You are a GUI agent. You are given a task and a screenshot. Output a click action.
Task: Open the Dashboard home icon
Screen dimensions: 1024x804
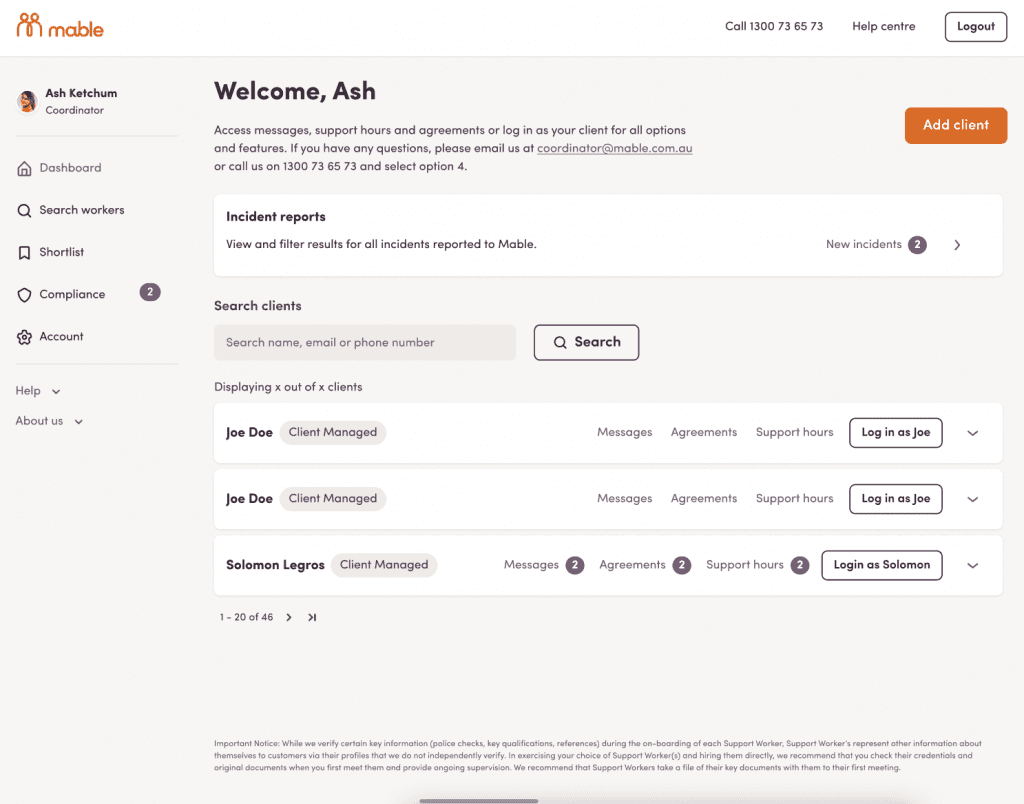[x=24, y=169]
